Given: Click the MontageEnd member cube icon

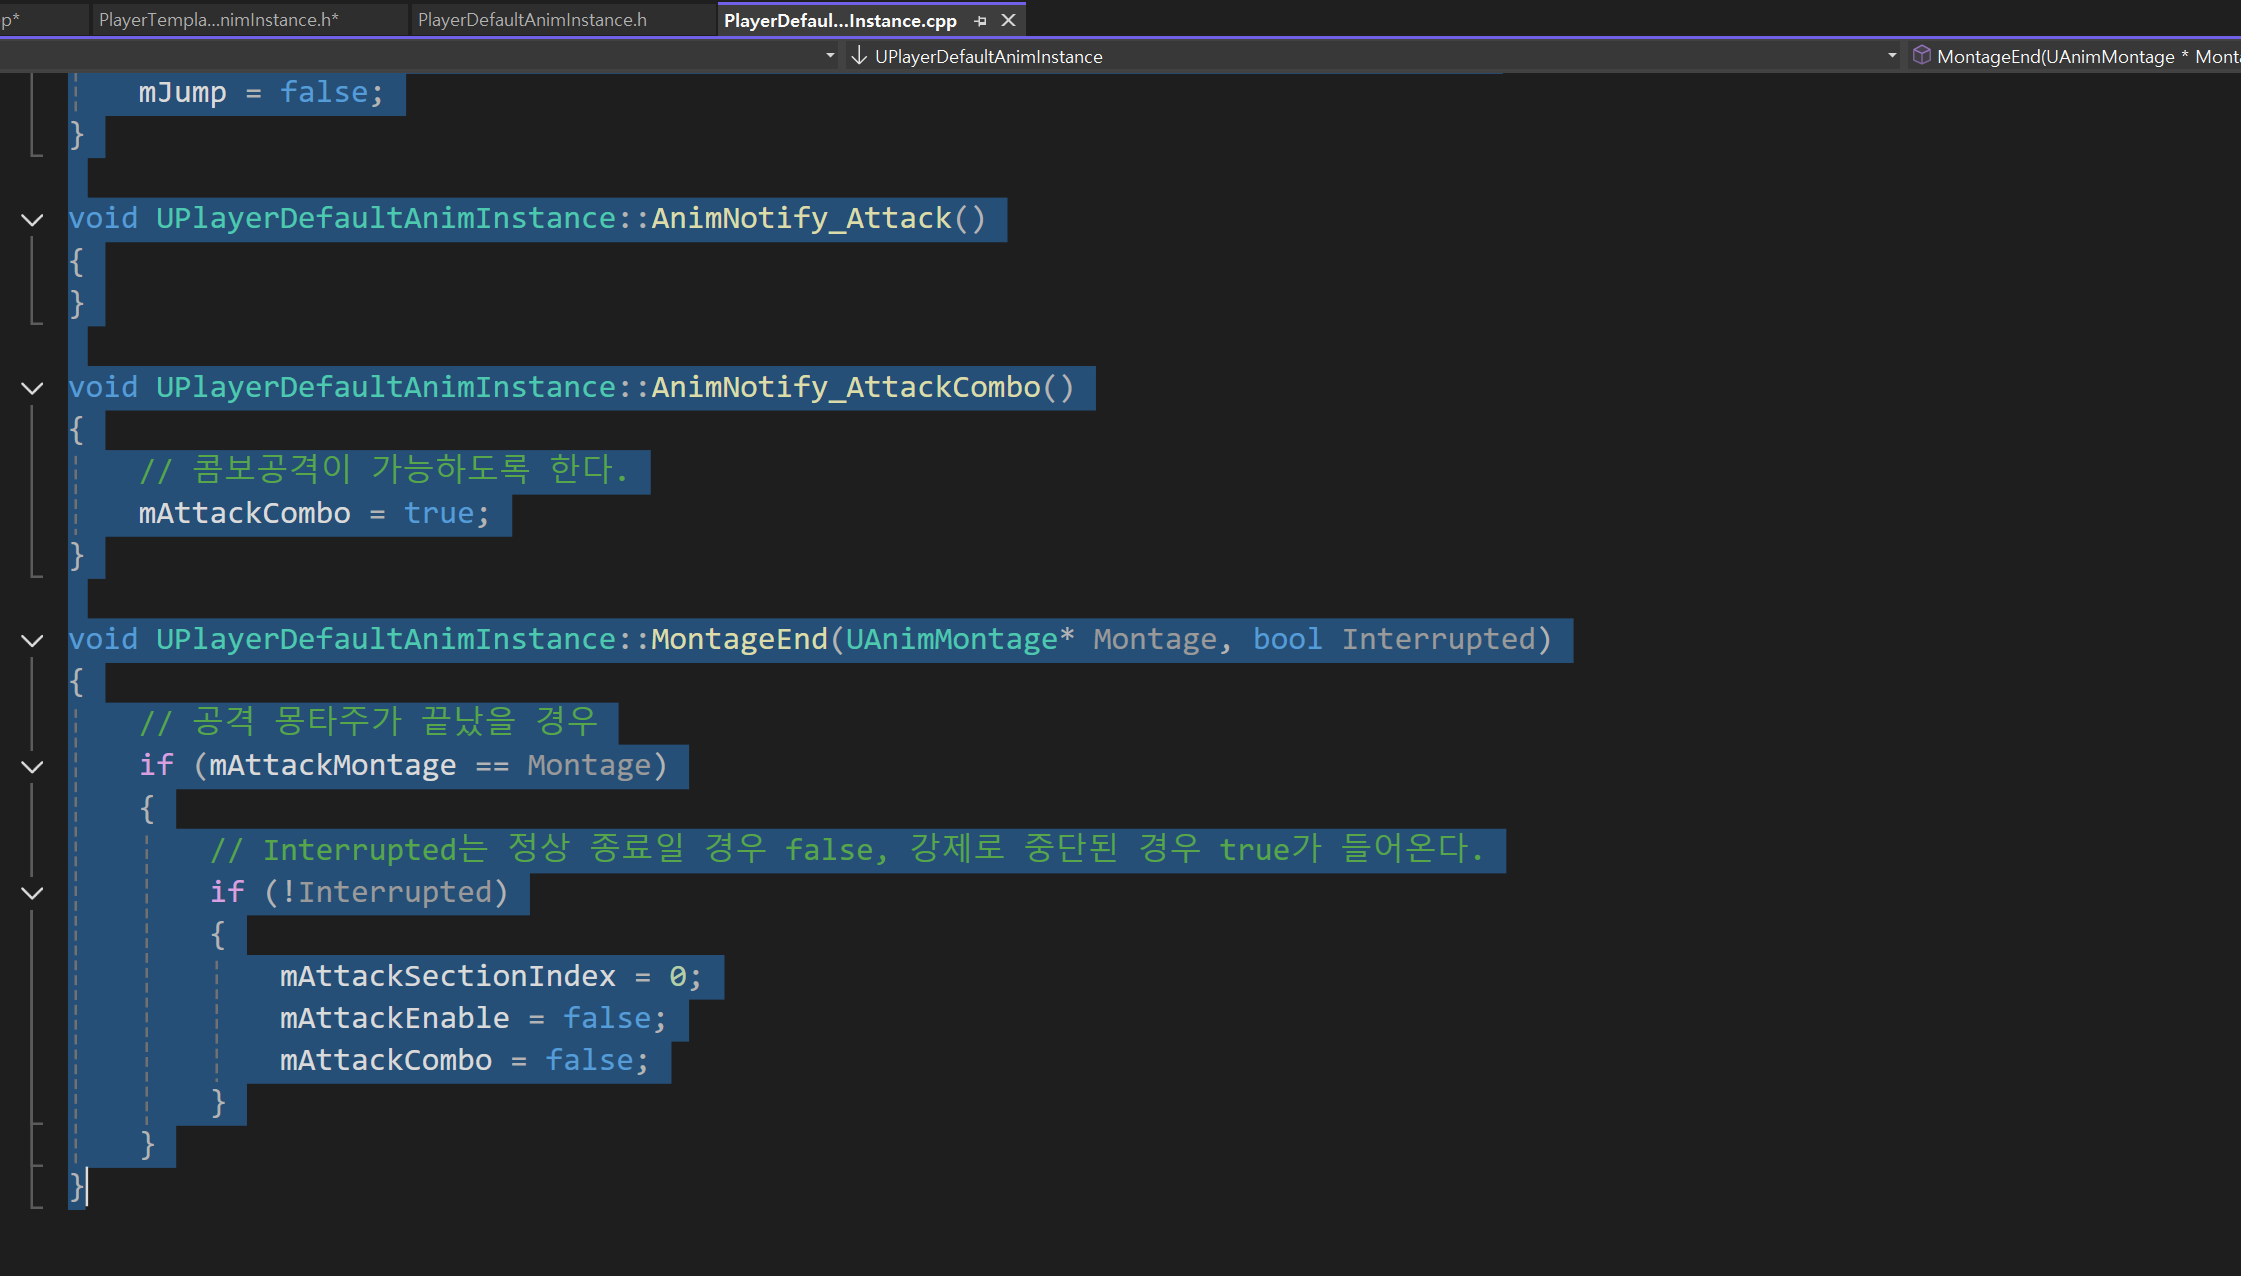Looking at the screenshot, I should [1921, 56].
